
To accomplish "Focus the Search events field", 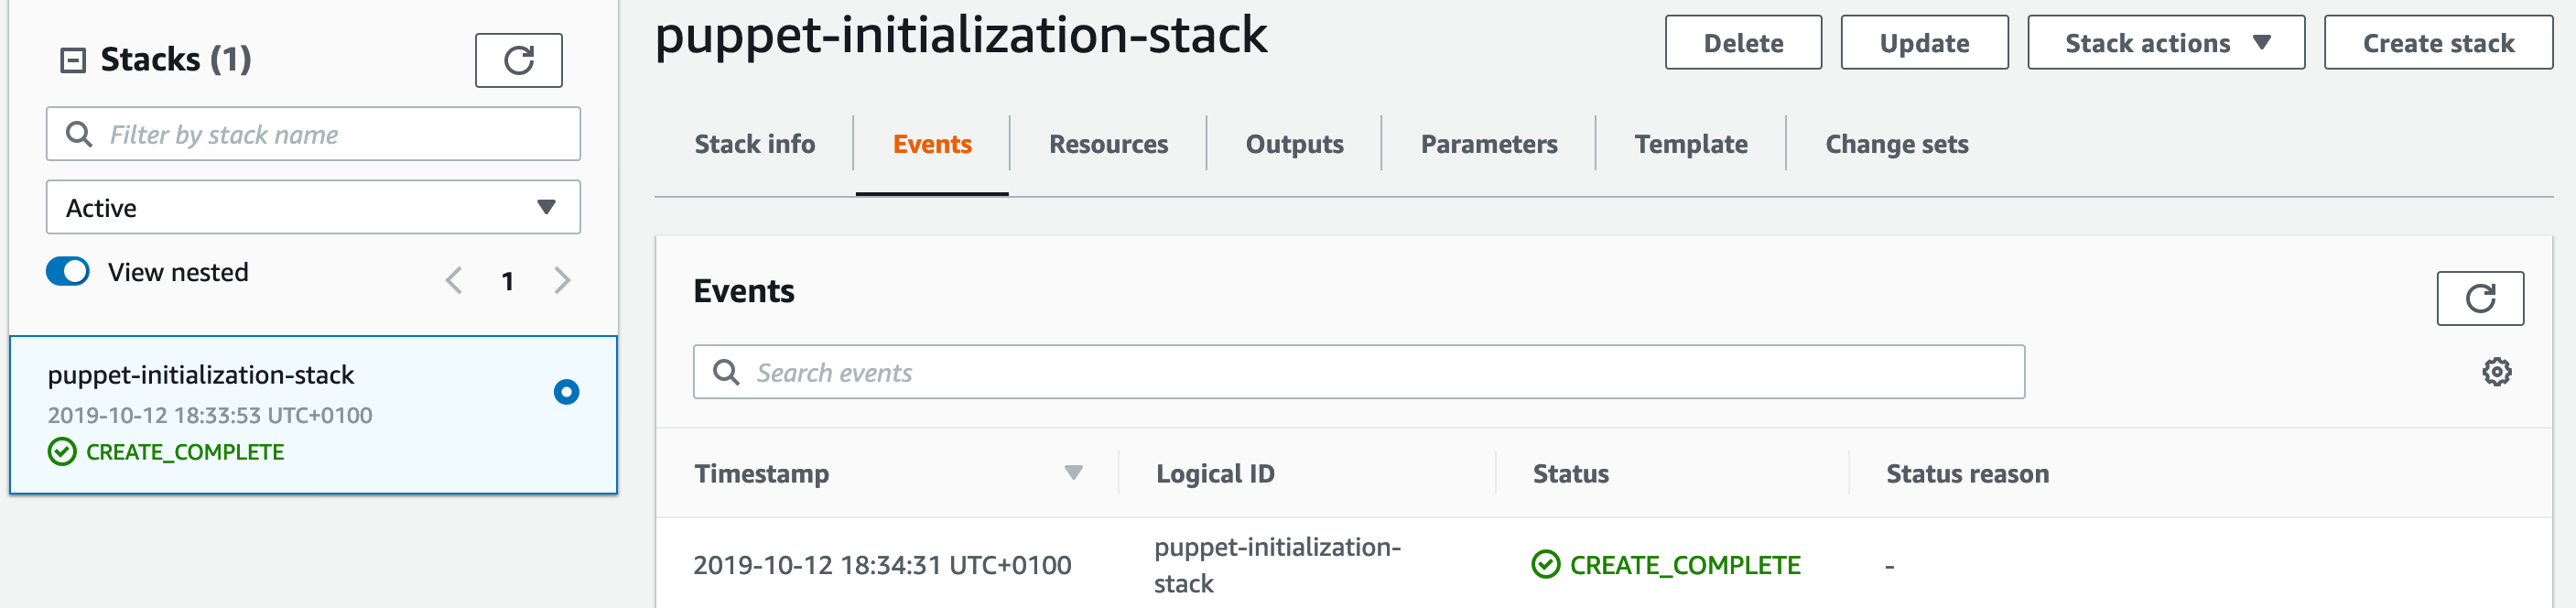I will 1359,373.
